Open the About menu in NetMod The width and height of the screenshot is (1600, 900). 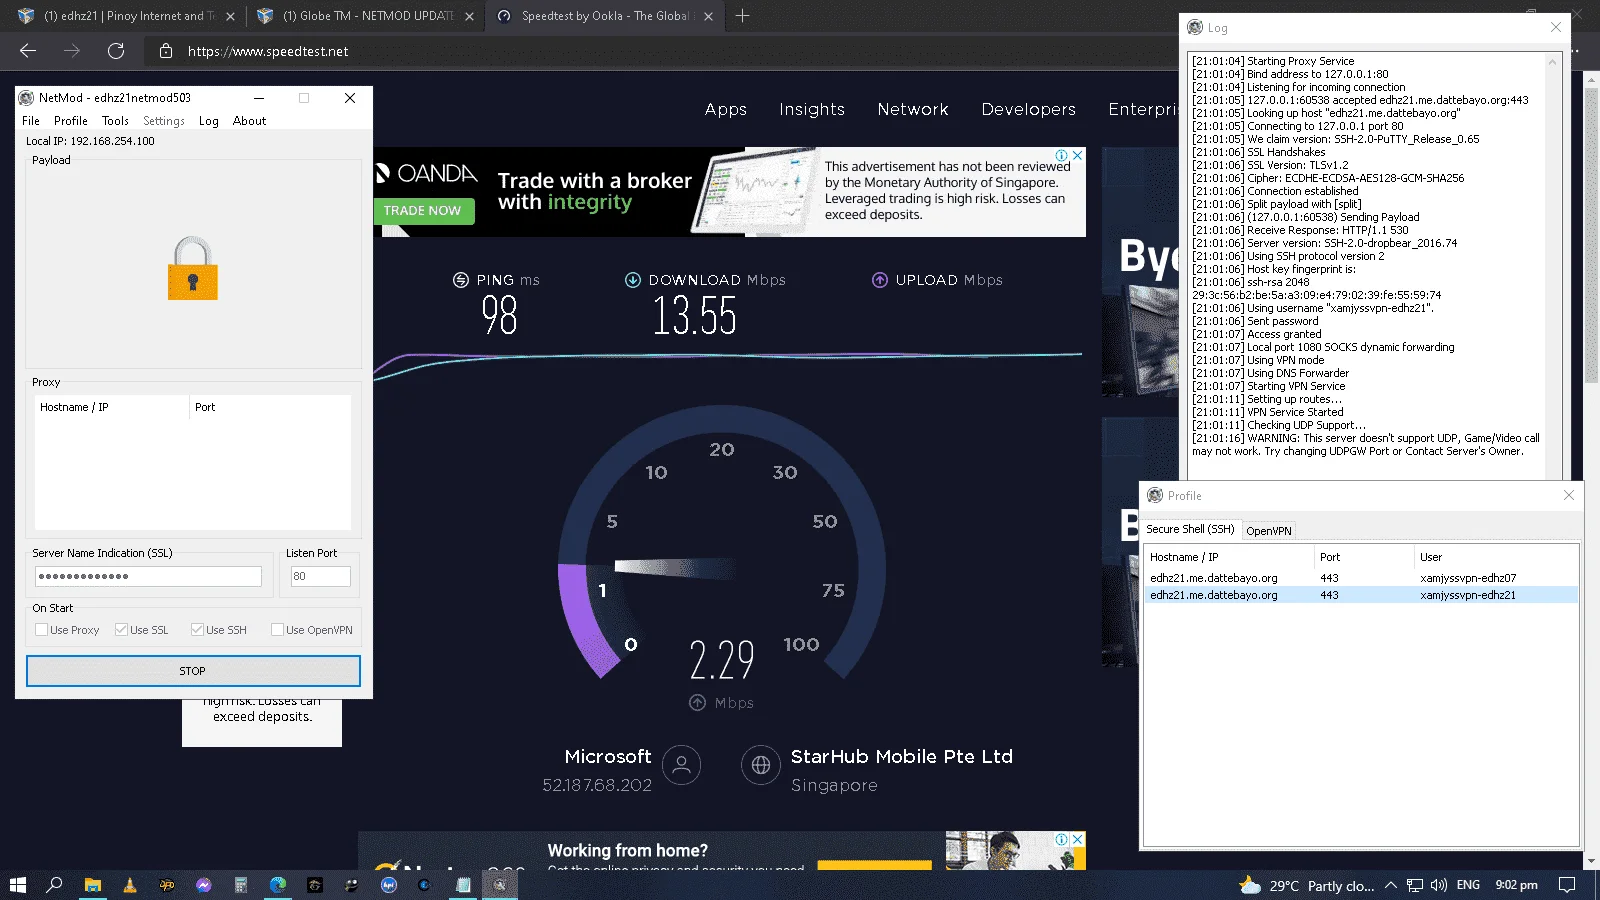(x=250, y=121)
